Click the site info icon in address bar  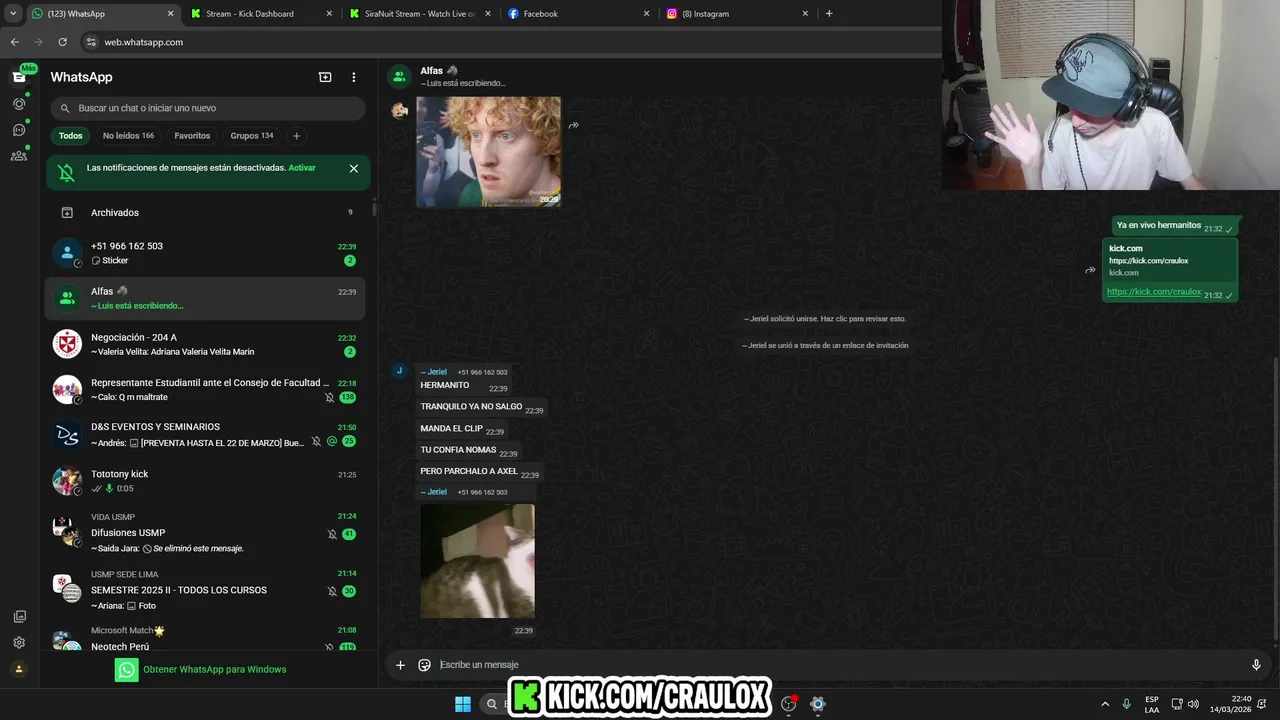91,42
